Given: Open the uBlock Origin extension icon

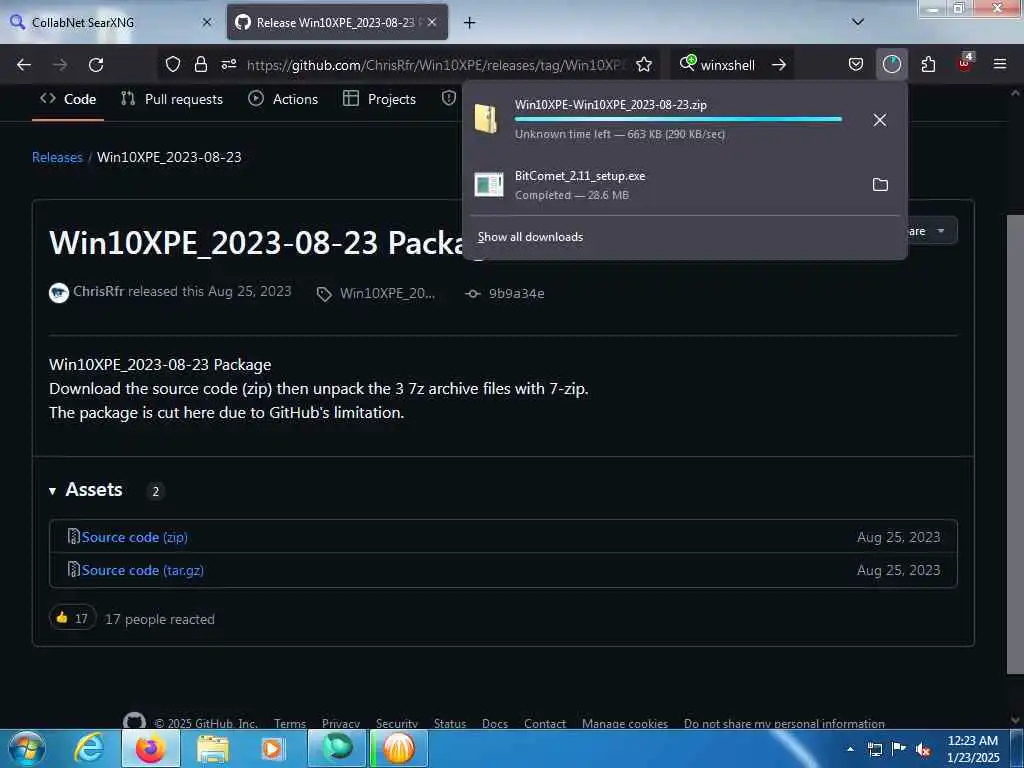Looking at the screenshot, I should point(965,63).
